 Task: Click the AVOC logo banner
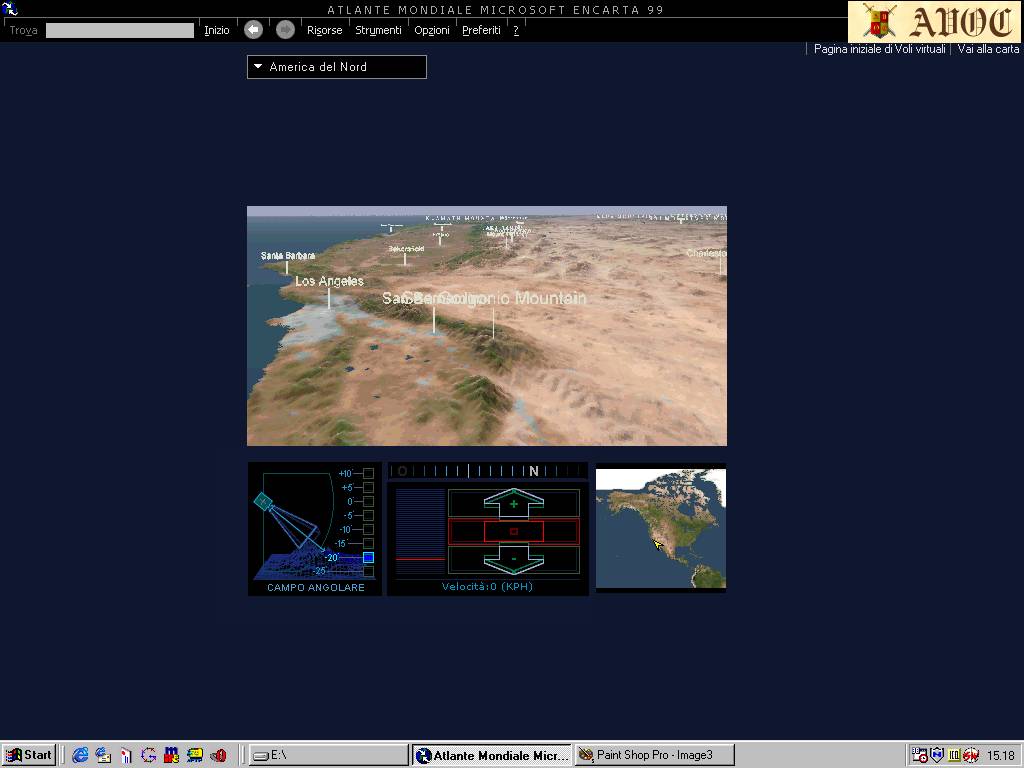(x=935, y=22)
